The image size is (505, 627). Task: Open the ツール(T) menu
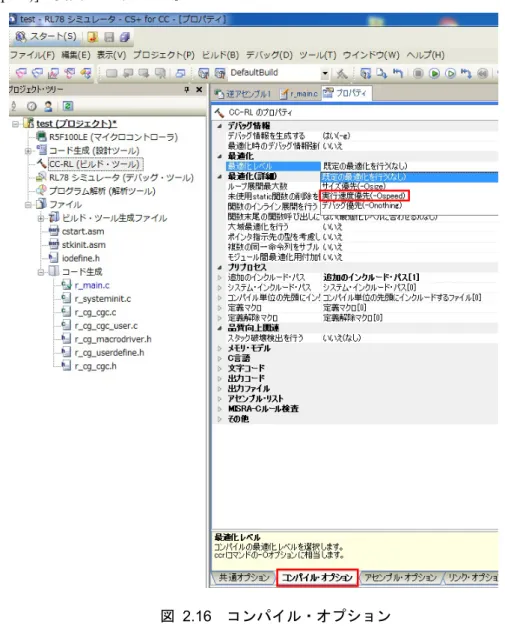317,55
